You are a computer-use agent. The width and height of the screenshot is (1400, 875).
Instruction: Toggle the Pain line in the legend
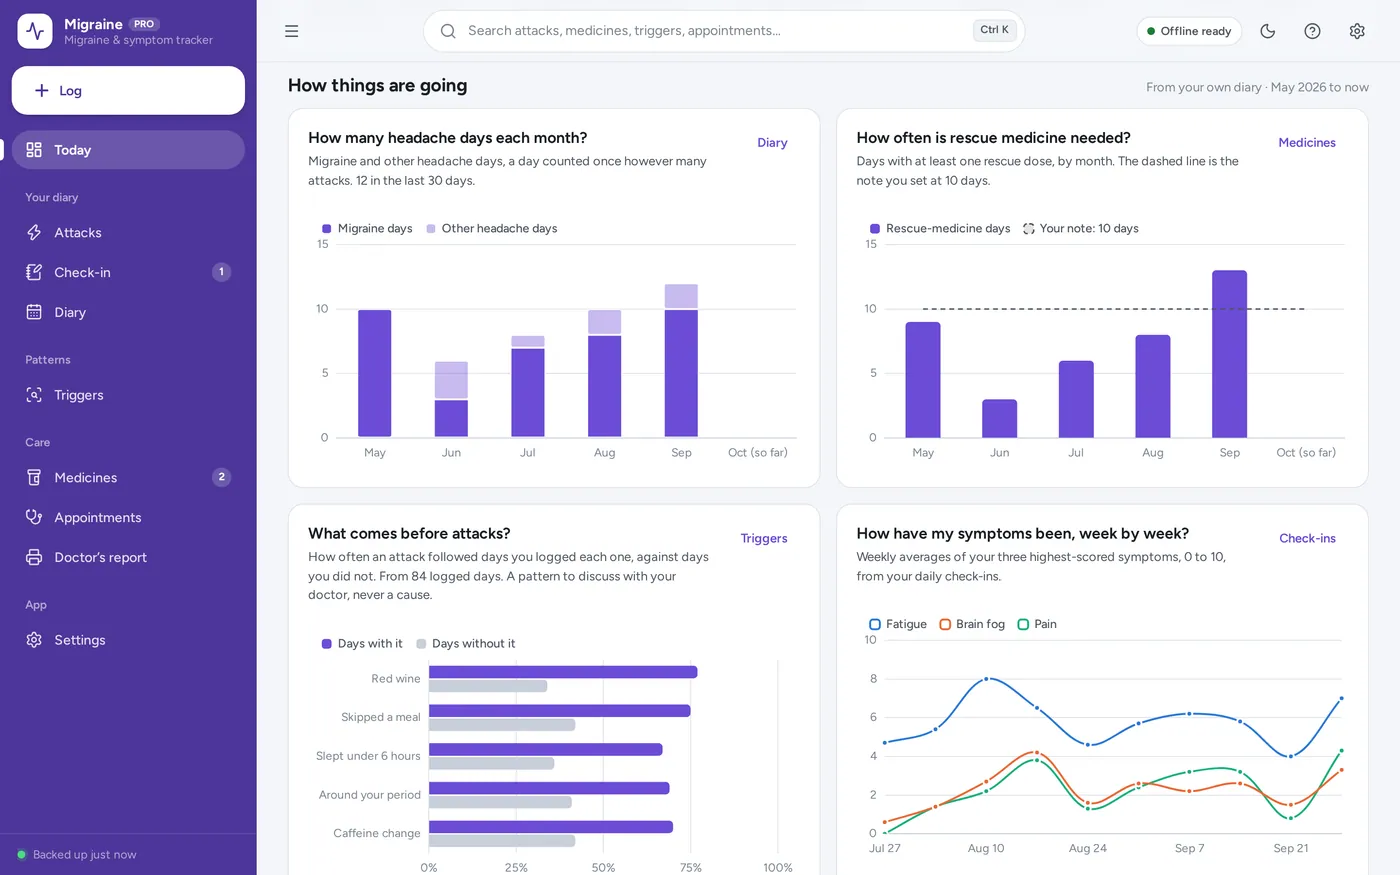coord(1037,624)
